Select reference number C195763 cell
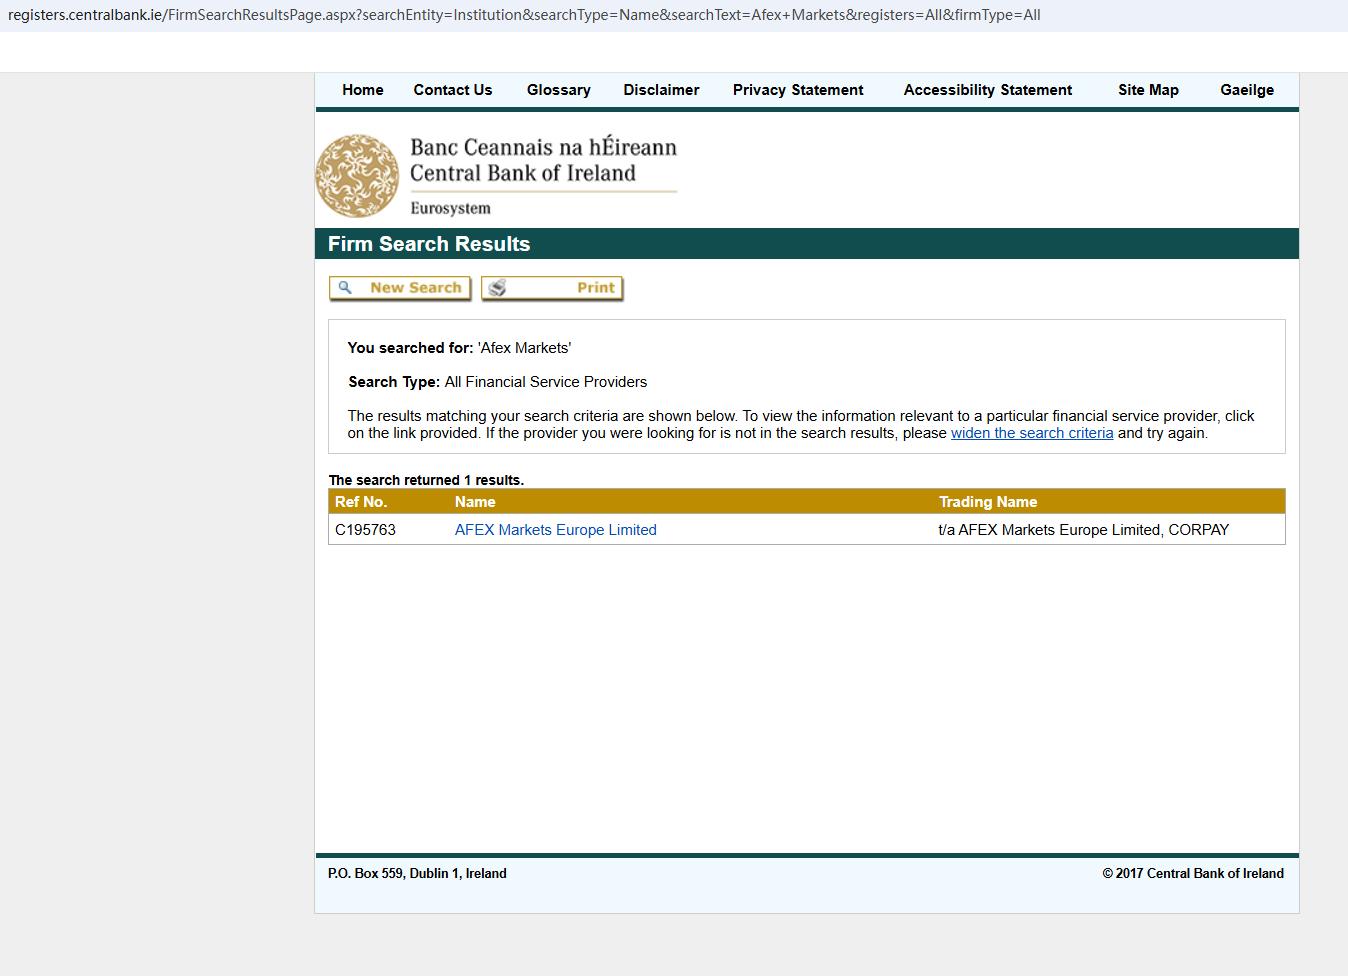 click(365, 530)
